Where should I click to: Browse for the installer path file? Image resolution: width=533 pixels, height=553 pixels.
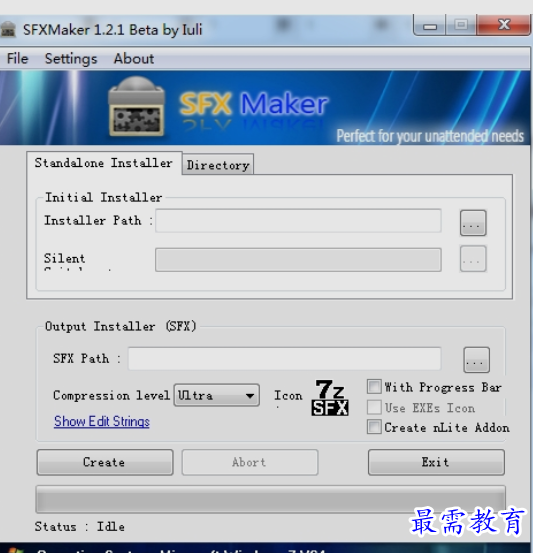(x=473, y=223)
